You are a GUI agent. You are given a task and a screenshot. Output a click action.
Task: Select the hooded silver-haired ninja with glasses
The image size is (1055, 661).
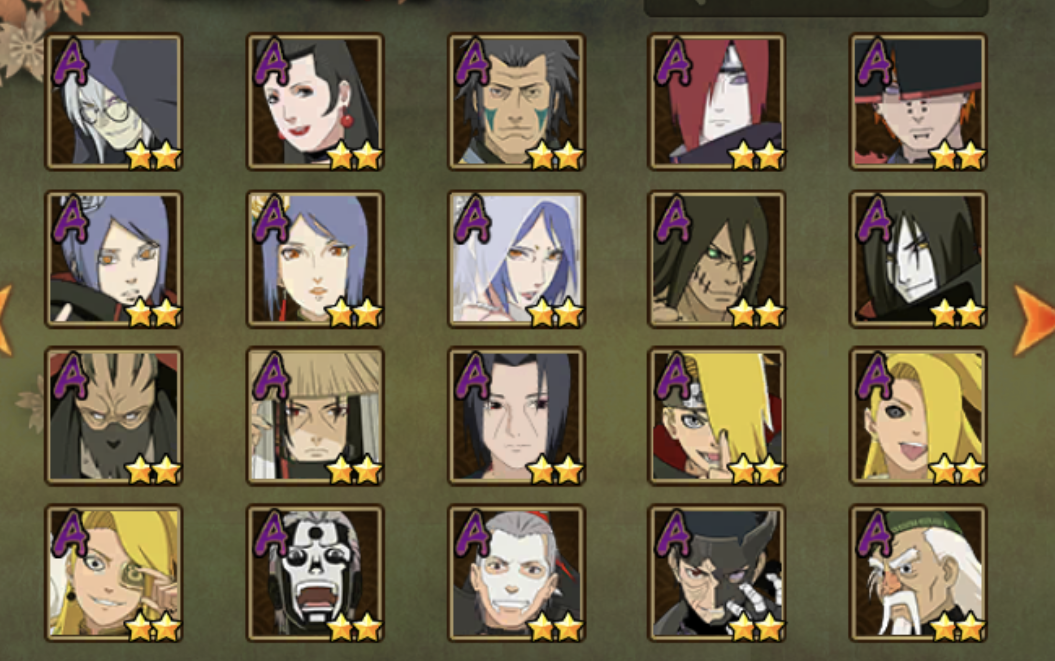[114, 102]
